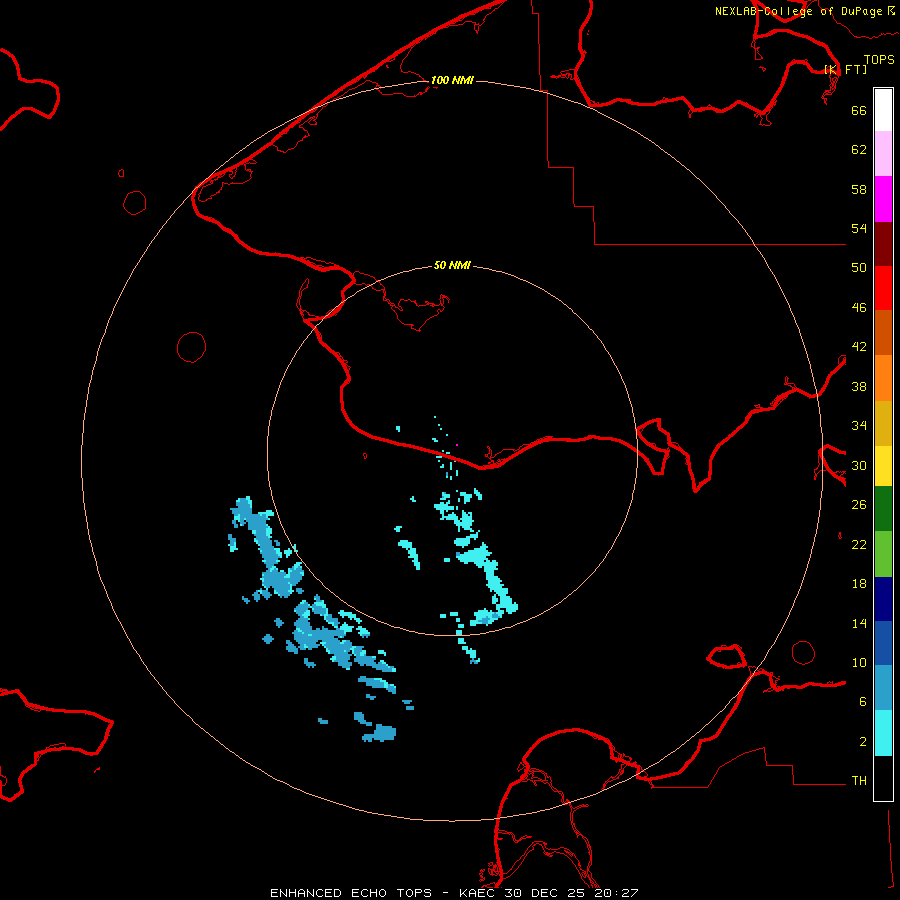The width and height of the screenshot is (900, 900).
Task: Click the bright red legend swatch
Action: click(883, 288)
